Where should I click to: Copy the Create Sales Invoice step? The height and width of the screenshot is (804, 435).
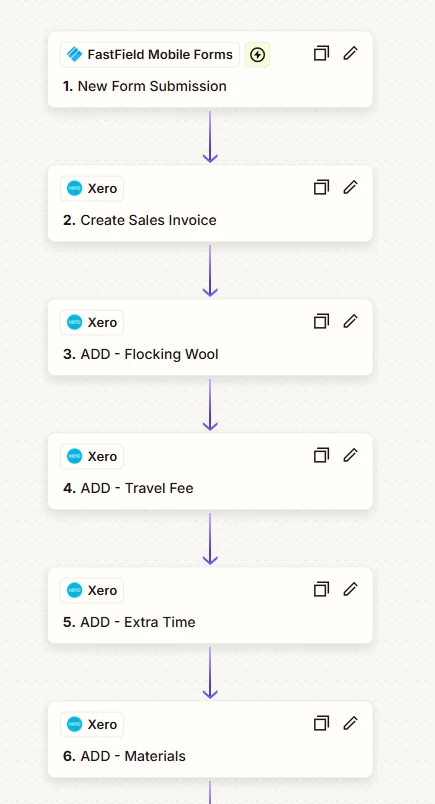[321, 187]
